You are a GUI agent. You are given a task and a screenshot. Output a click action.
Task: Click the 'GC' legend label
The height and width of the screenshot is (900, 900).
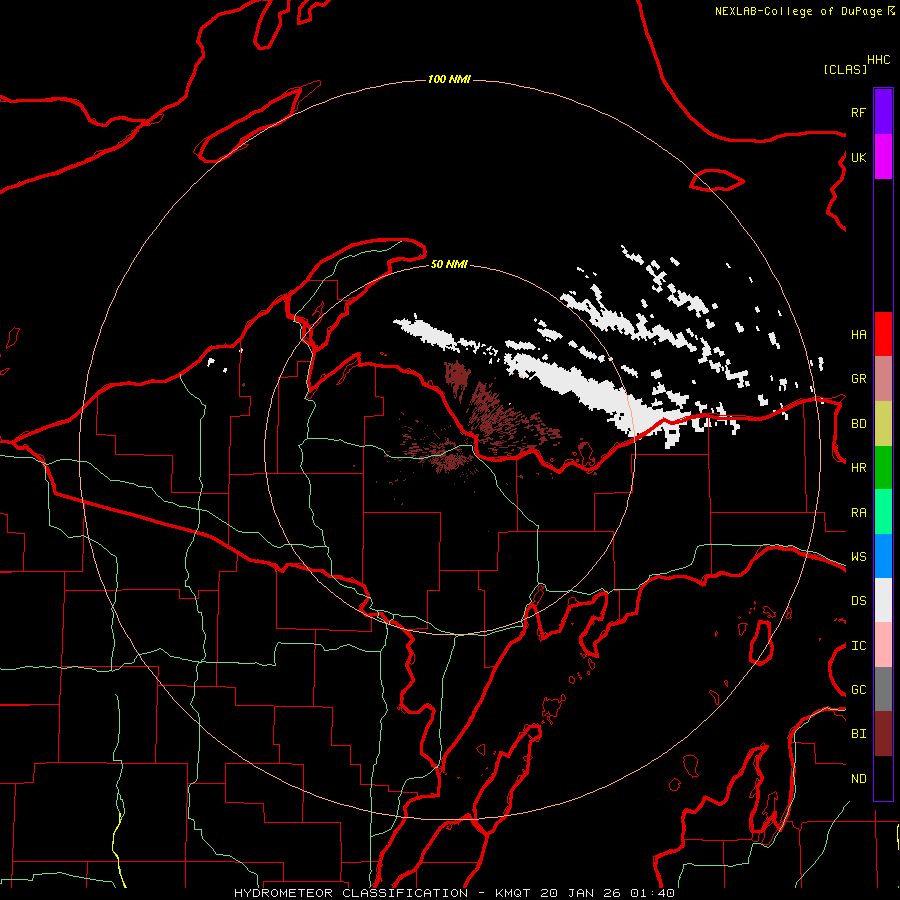pos(858,690)
